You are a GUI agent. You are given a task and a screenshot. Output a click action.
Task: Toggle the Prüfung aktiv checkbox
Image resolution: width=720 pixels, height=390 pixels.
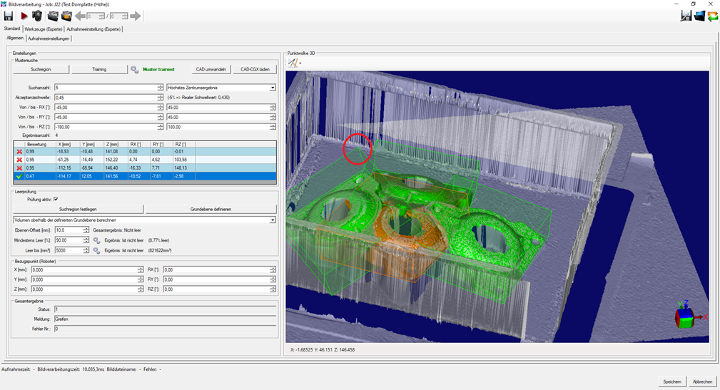56,199
